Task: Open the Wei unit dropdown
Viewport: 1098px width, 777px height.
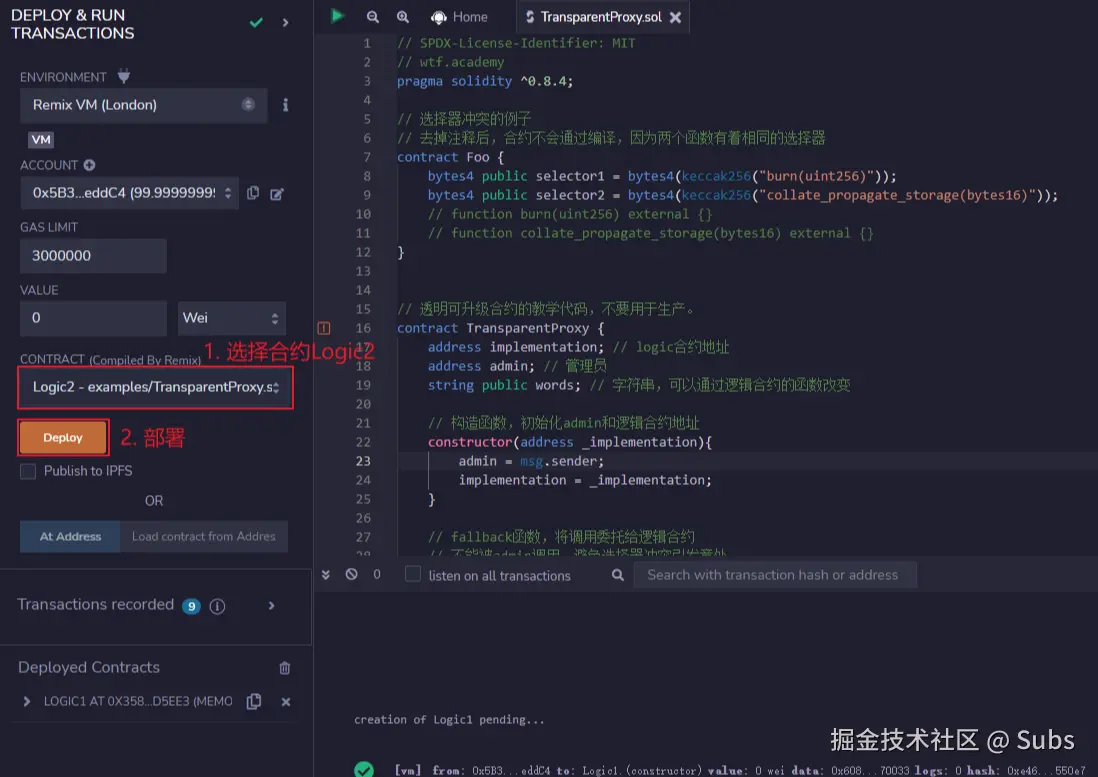Action: coord(232,318)
